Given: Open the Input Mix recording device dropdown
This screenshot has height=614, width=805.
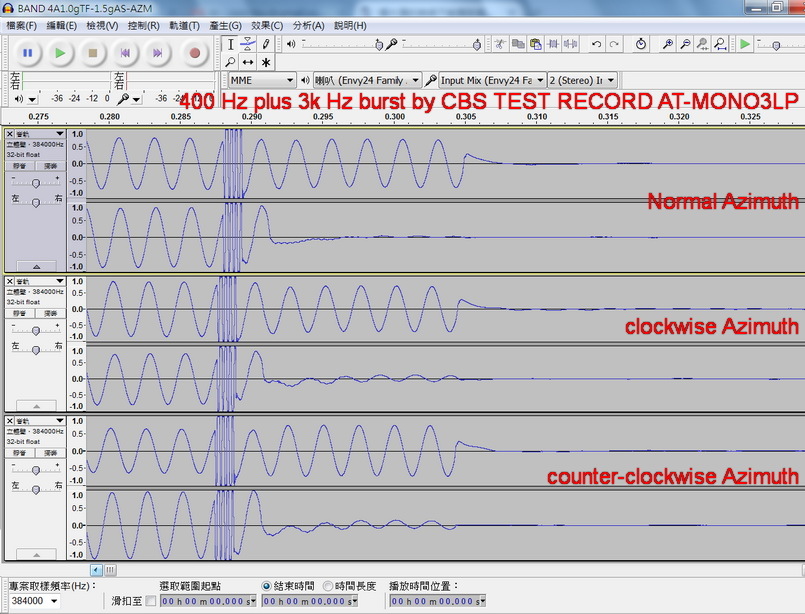Looking at the screenshot, I should pyautogui.click(x=492, y=80).
